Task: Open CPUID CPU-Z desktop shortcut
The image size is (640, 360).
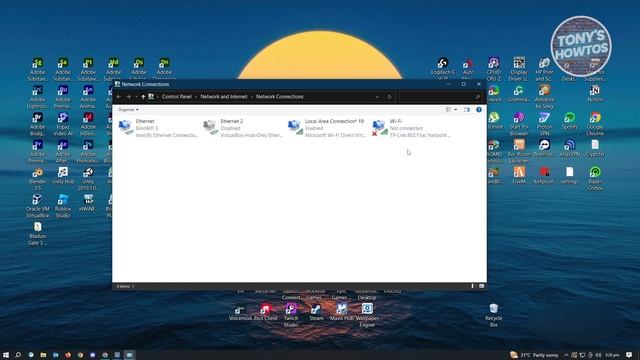Action: click(494, 69)
